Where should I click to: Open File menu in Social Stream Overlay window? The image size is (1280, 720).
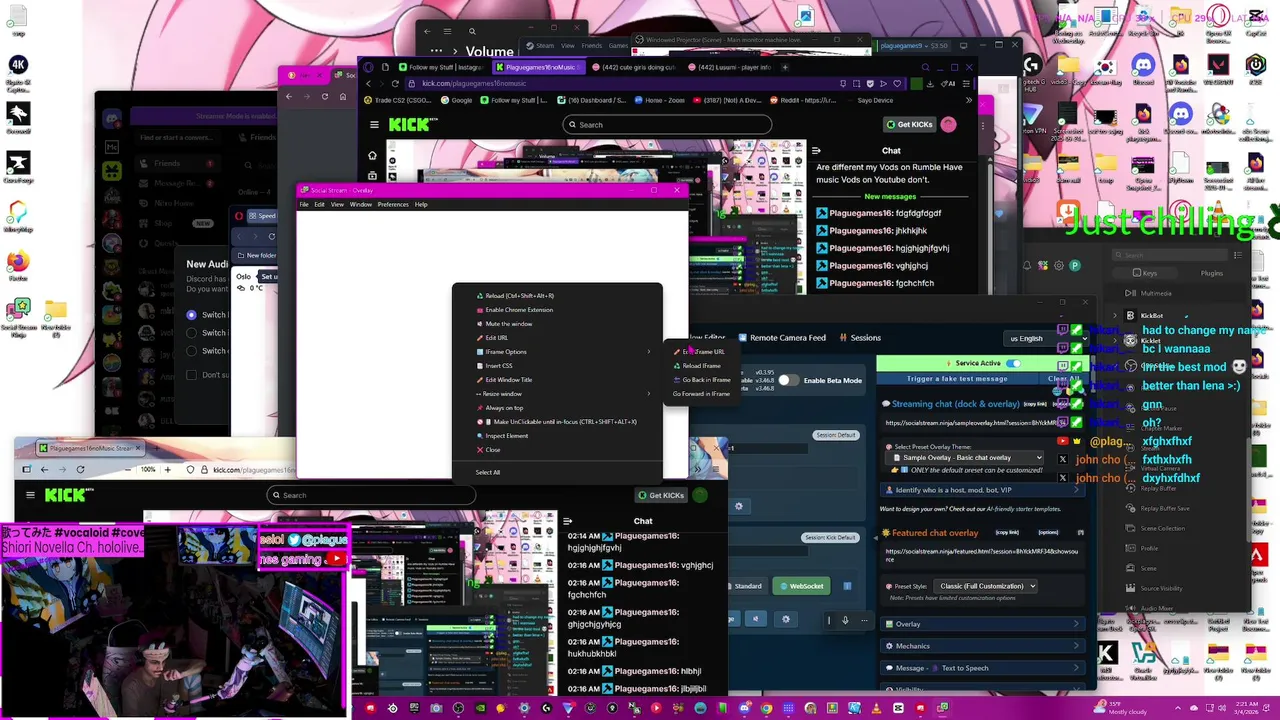click(x=304, y=205)
